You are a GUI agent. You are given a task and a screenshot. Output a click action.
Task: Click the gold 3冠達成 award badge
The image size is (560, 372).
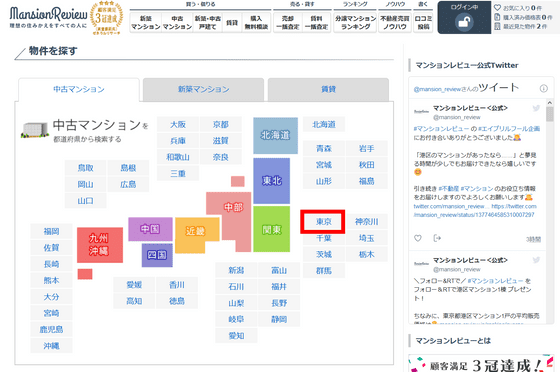(x=106, y=18)
